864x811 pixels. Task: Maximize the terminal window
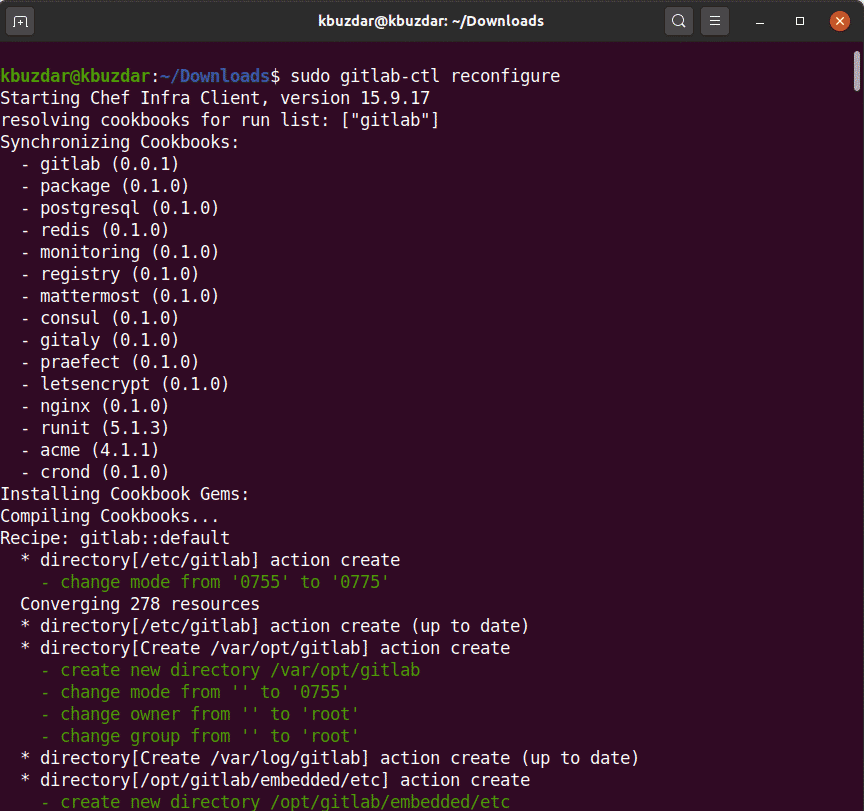tap(800, 21)
